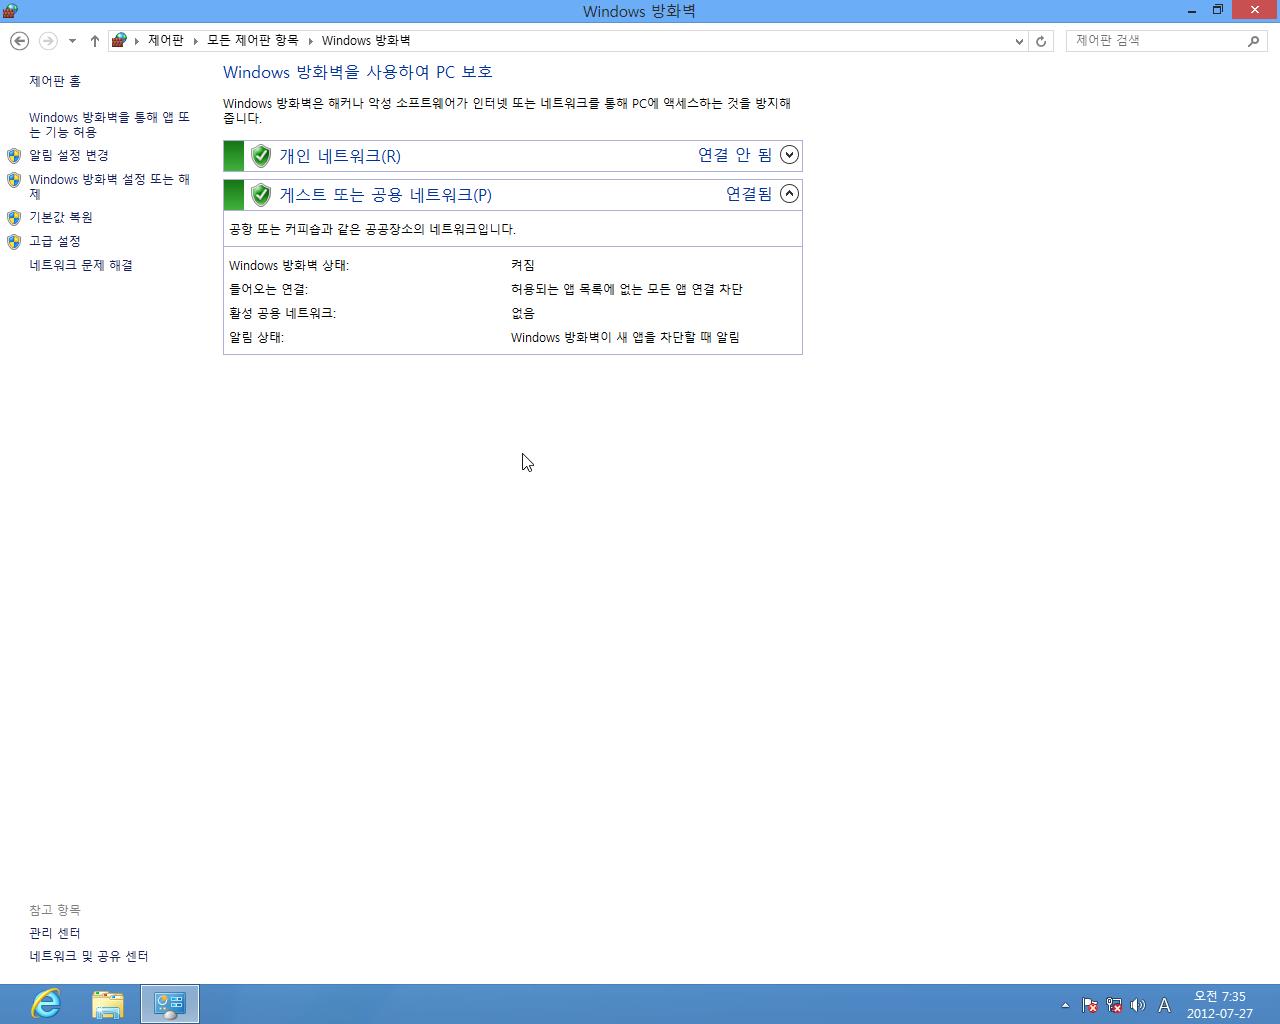Go up one level arrow
This screenshot has width=1280, height=1024.
[x=95, y=41]
